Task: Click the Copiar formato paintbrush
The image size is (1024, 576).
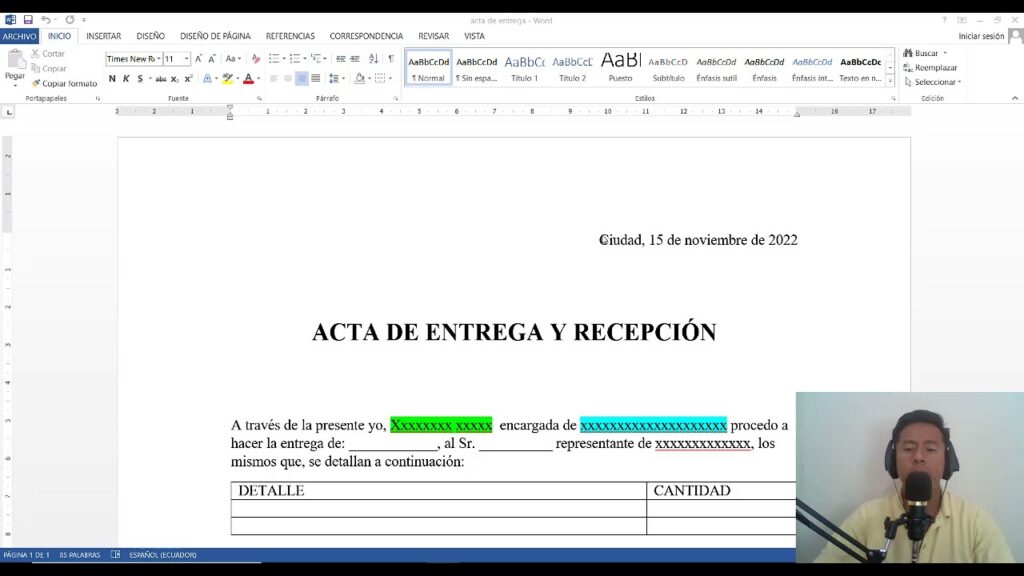Action: [x=63, y=83]
